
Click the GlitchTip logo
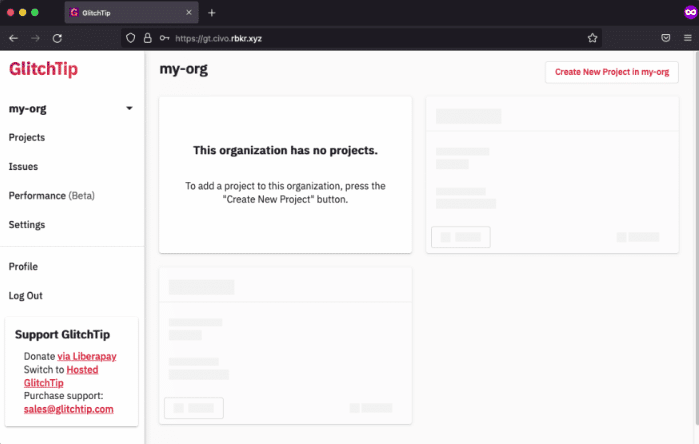43,69
